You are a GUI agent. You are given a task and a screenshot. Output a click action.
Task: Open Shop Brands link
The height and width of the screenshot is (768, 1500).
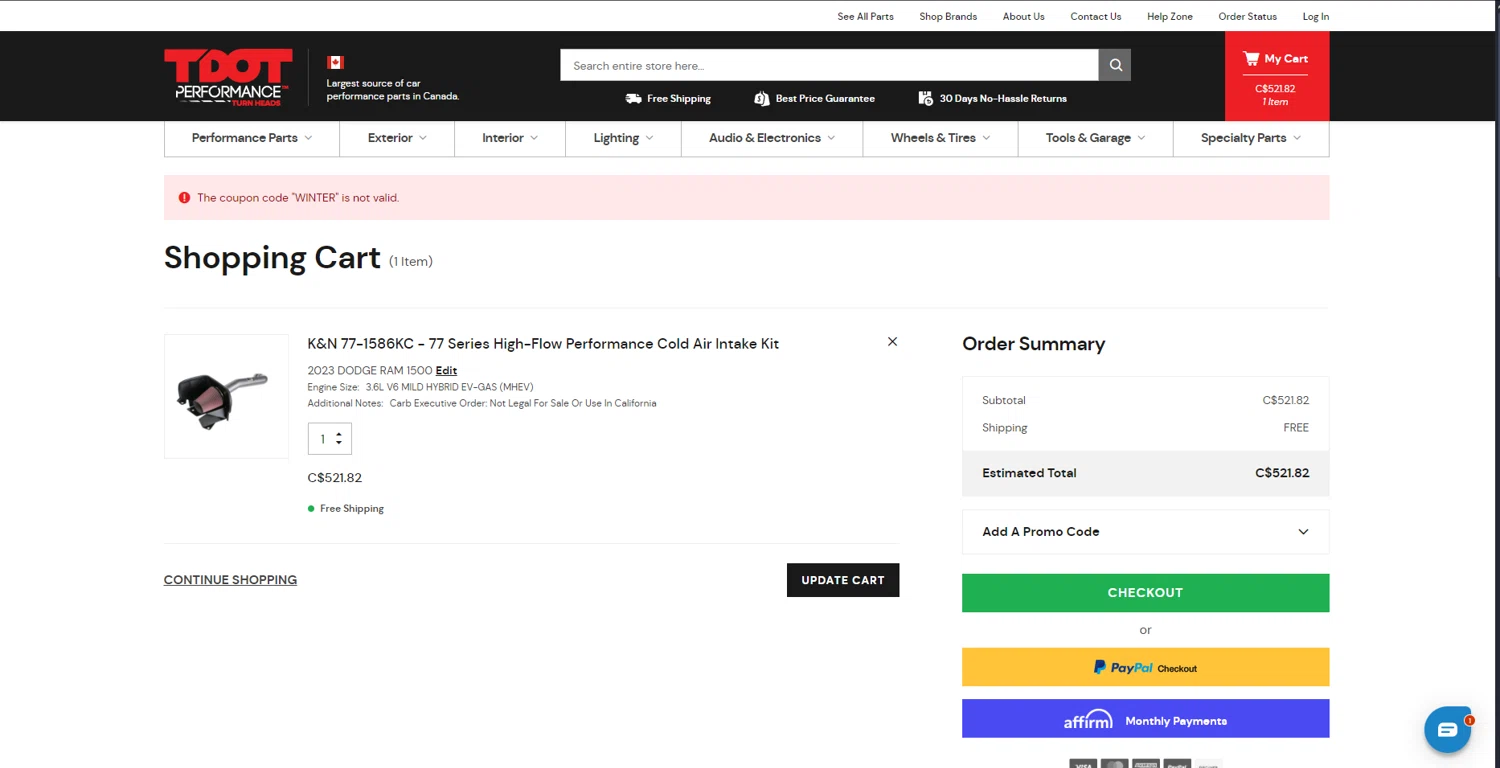coord(948,16)
